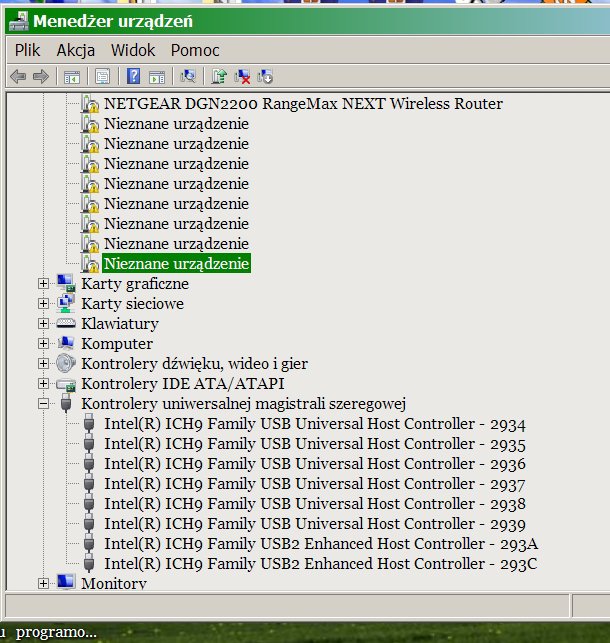610x643 pixels.
Task: Select USB Universal Host Controller - 2937
Action: (x=315, y=484)
